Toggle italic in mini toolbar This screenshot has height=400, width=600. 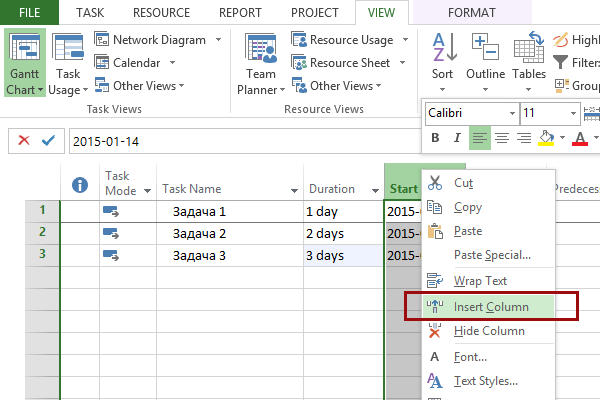[458, 138]
